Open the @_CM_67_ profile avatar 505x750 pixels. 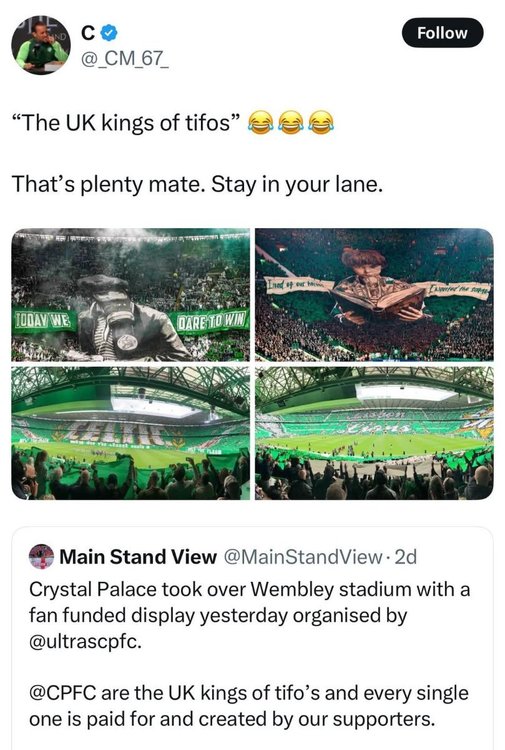41,45
